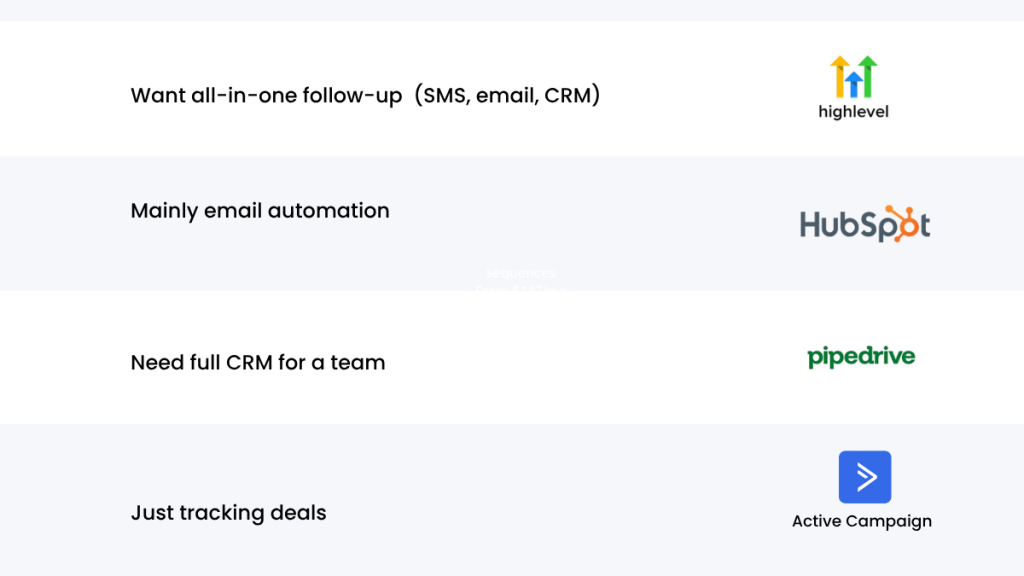Select 'Want all-in-one follow-up' text

[266, 96]
